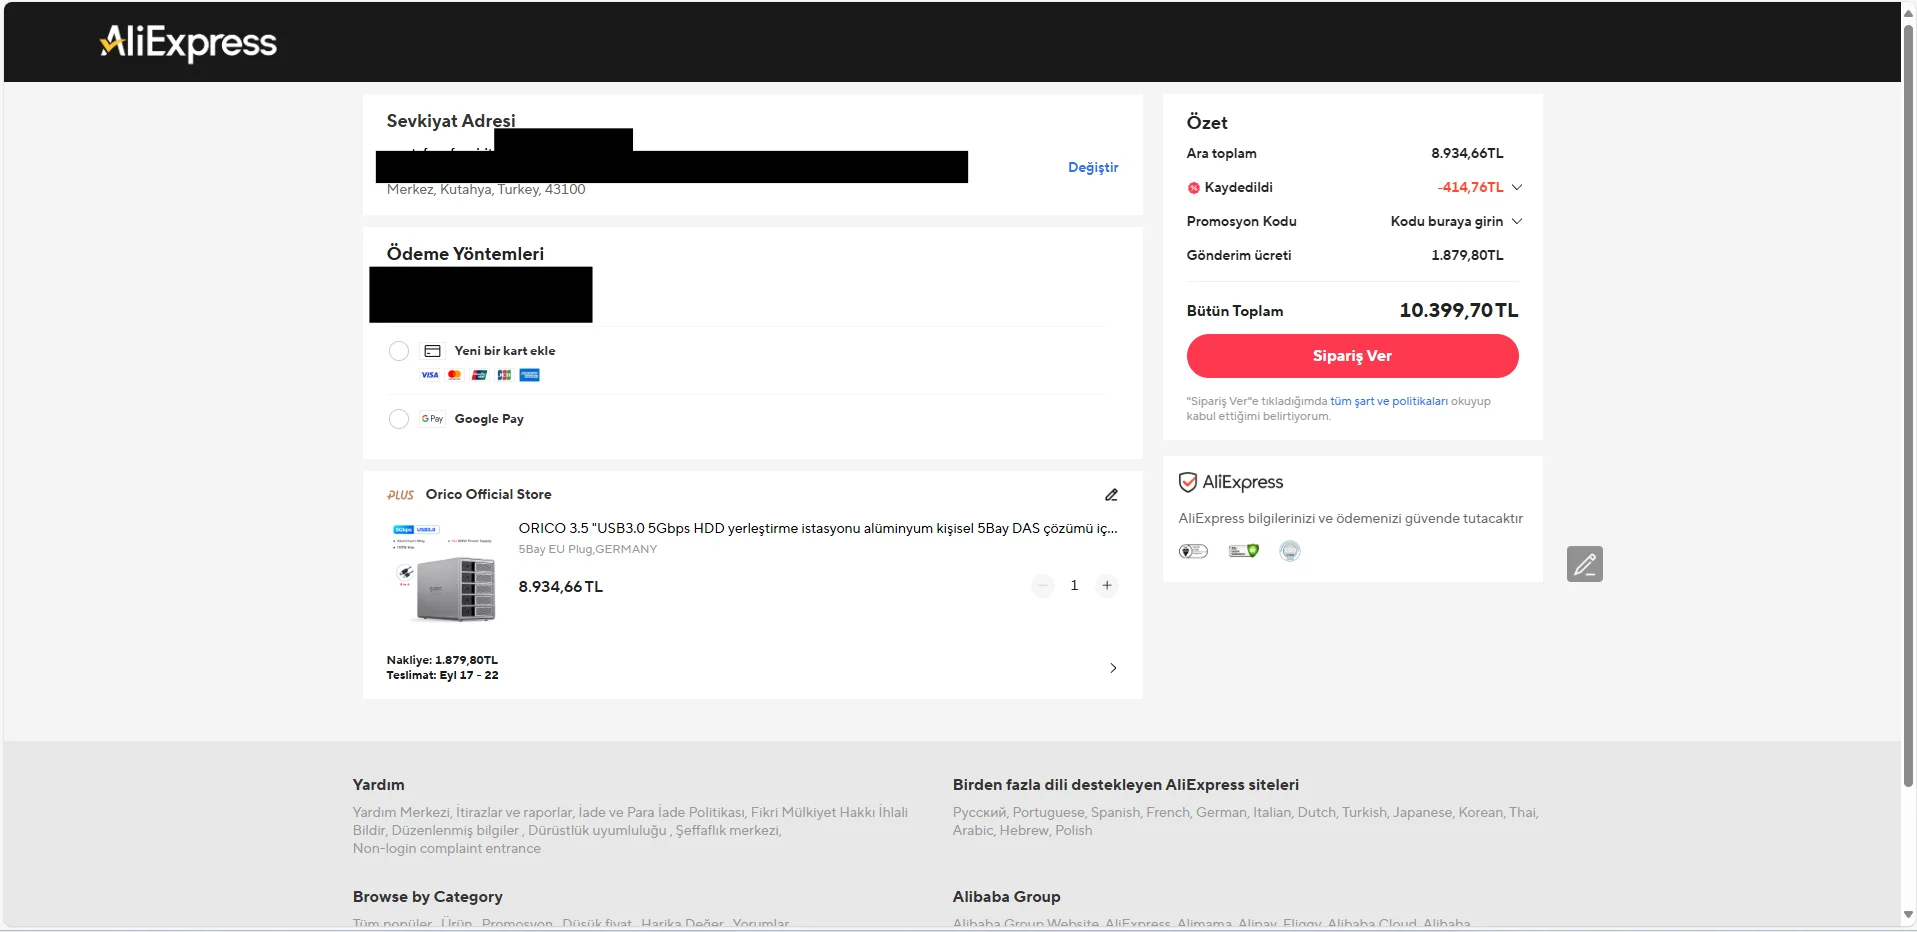Click the -414,76TL saved amount
The width and height of the screenshot is (1917, 932).
pyautogui.click(x=1470, y=188)
